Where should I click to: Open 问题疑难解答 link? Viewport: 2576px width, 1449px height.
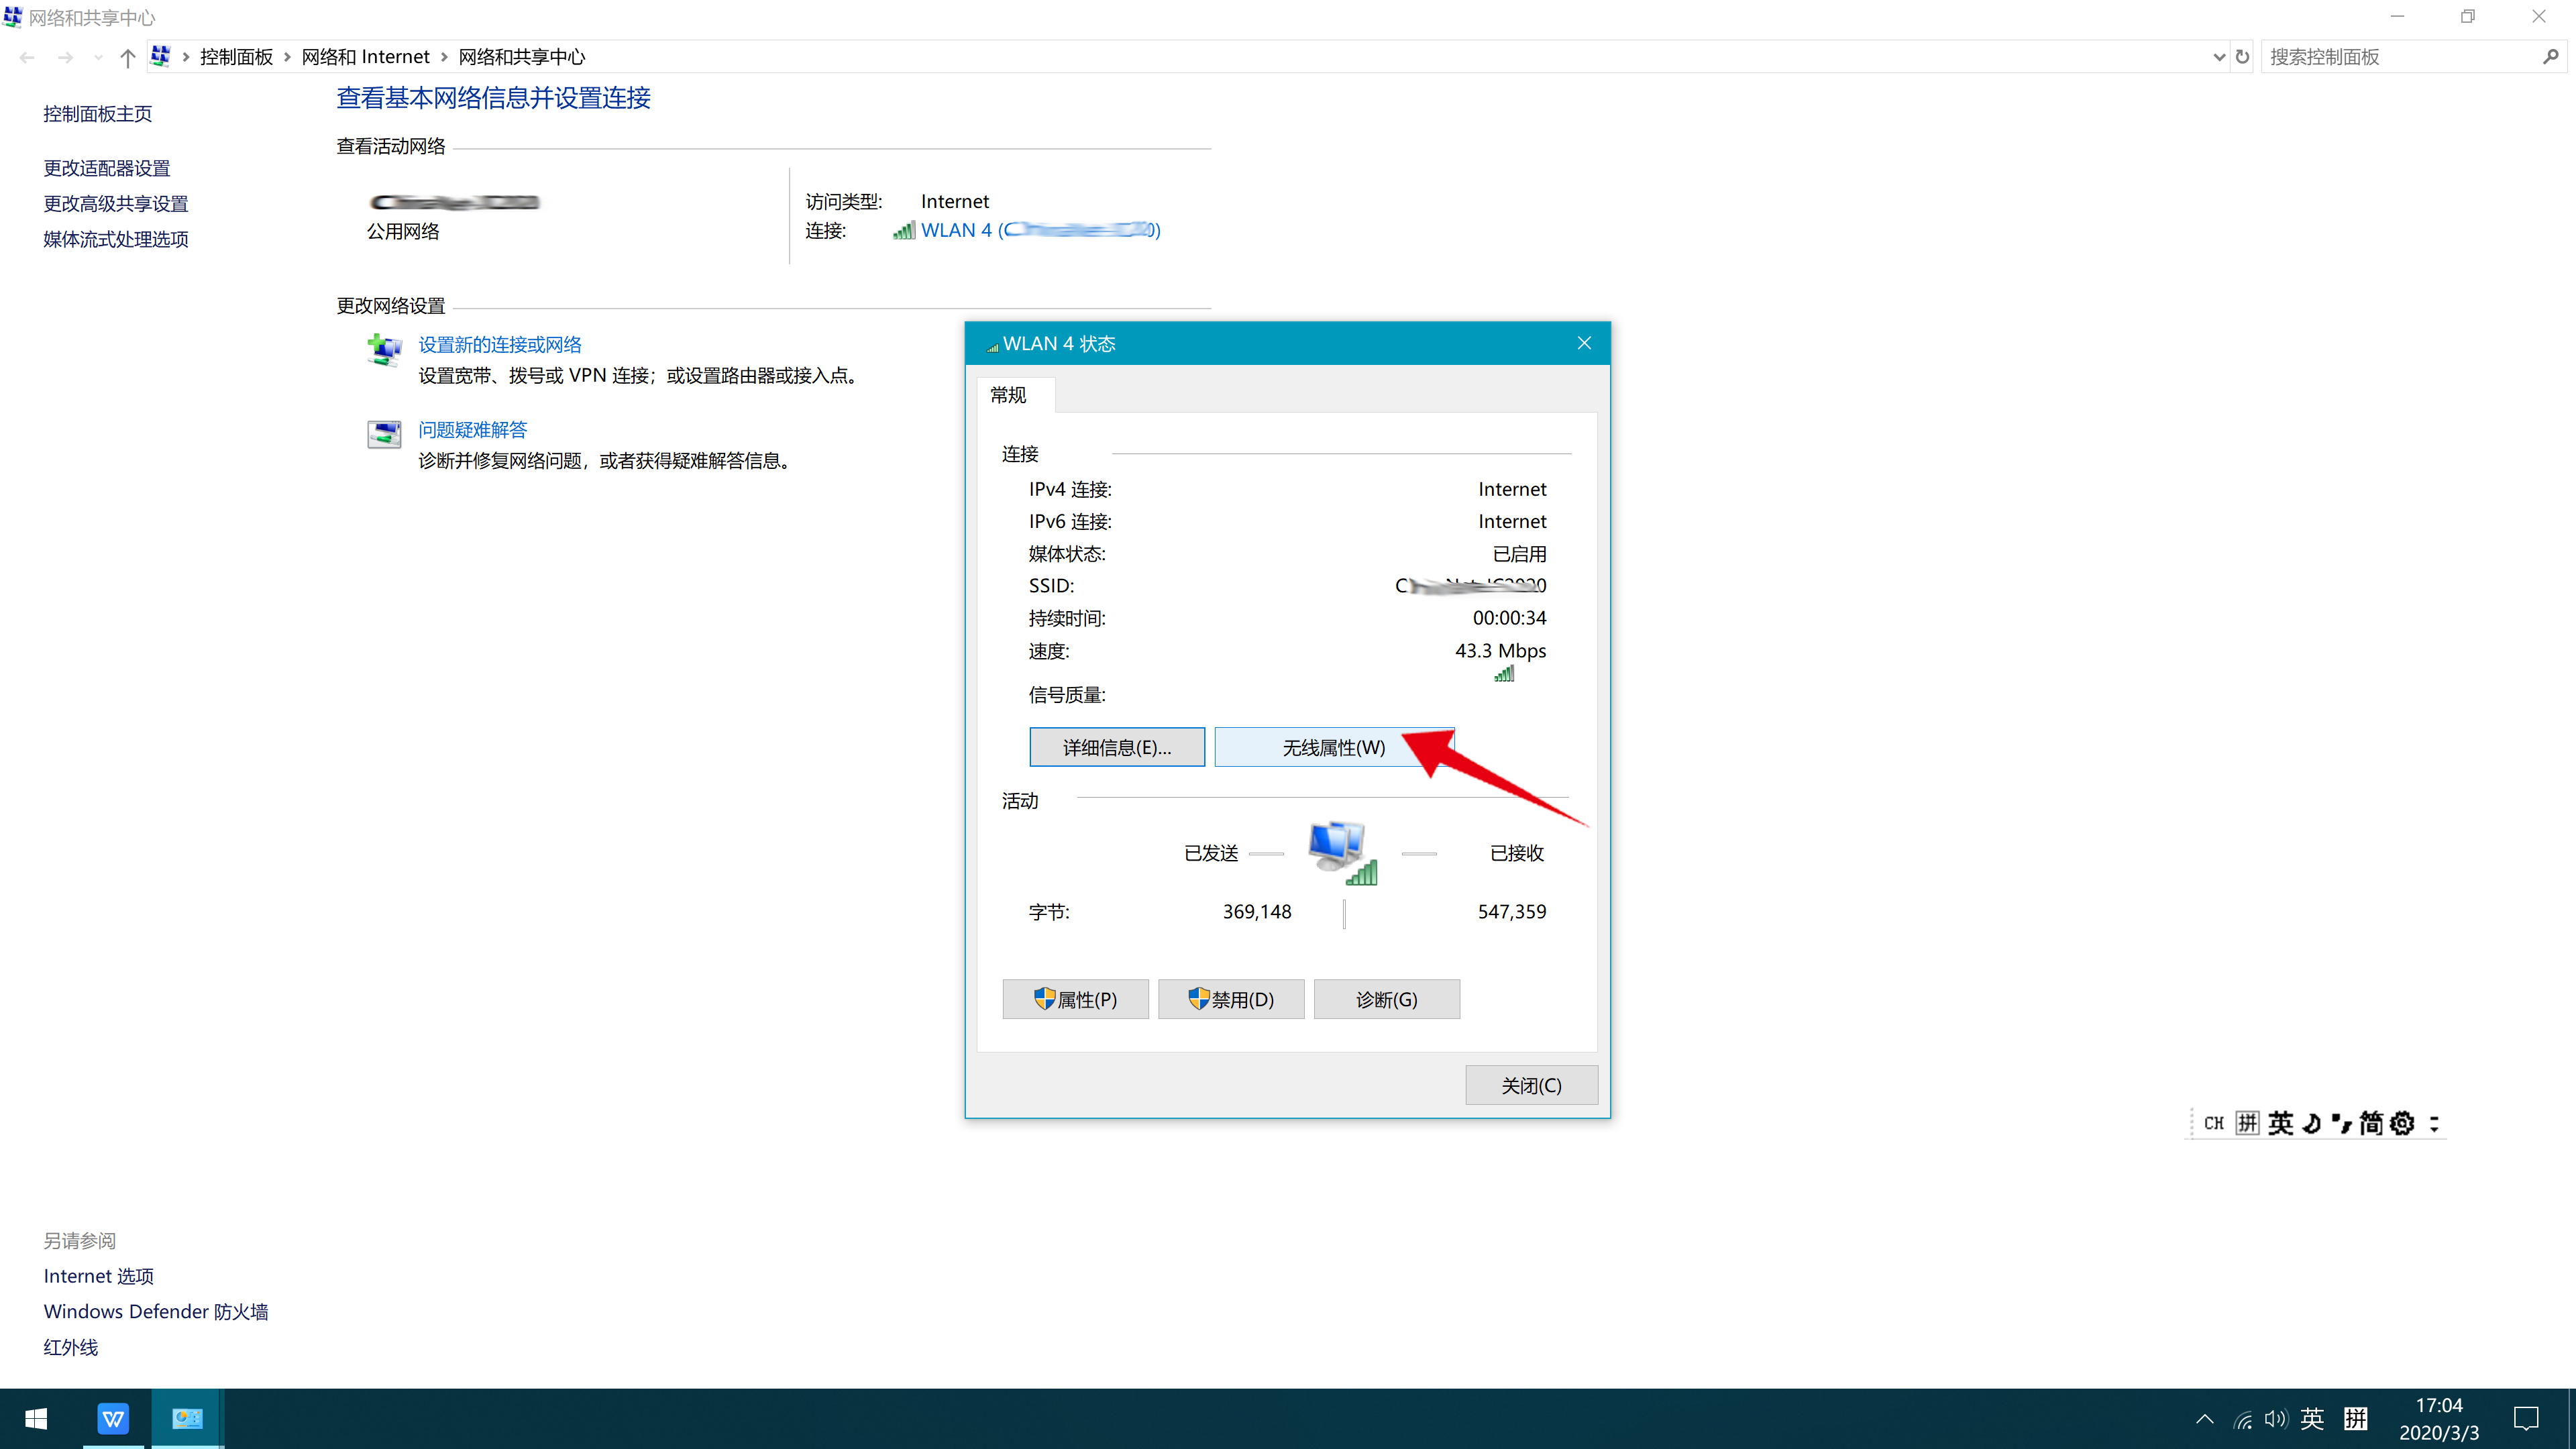(x=472, y=430)
